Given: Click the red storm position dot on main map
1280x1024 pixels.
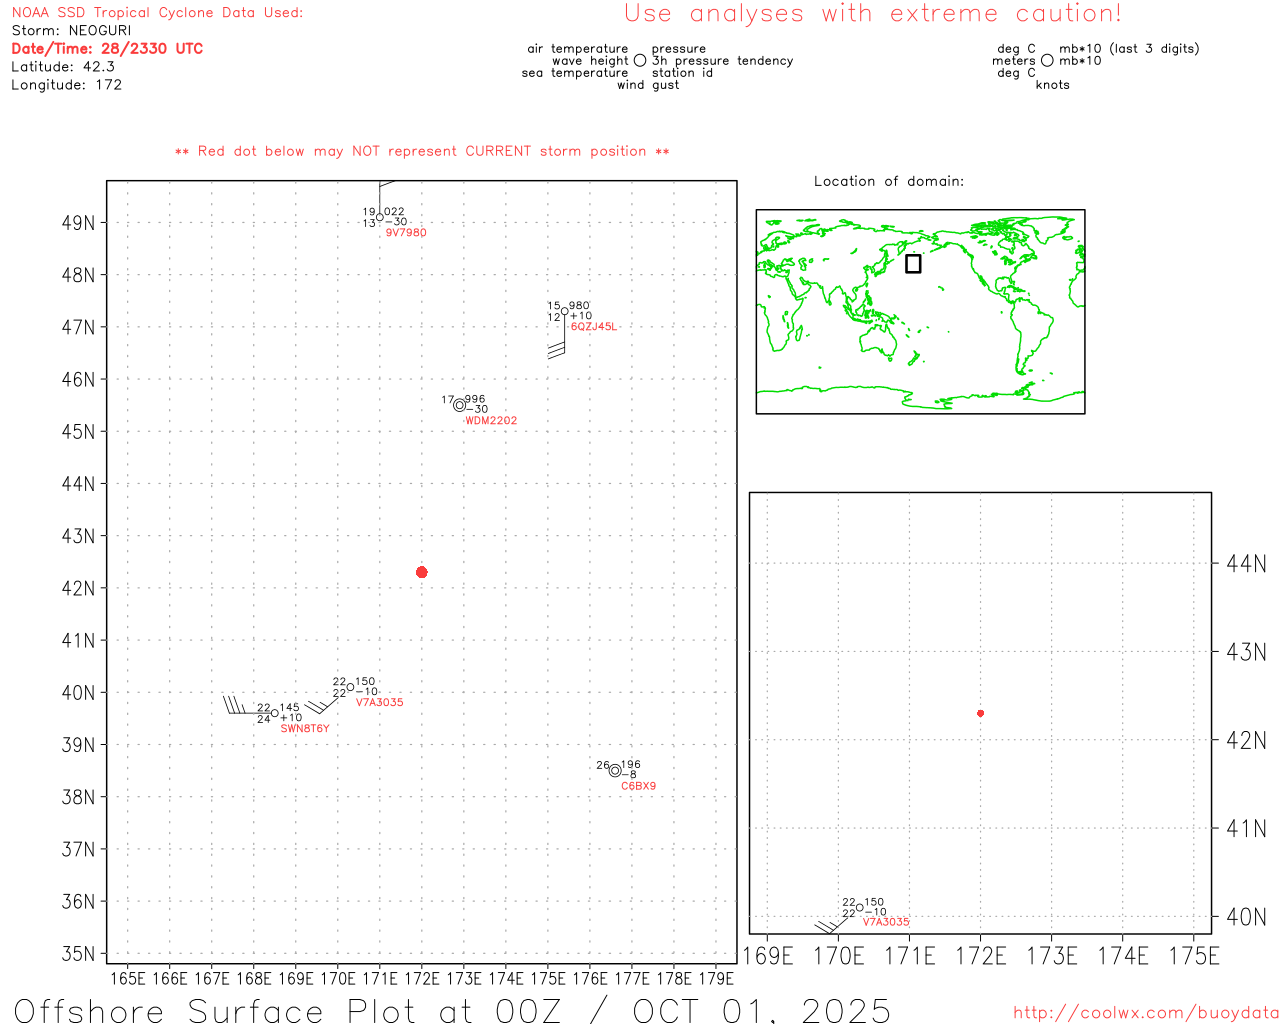Looking at the screenshot, I should tap(422, 572).
